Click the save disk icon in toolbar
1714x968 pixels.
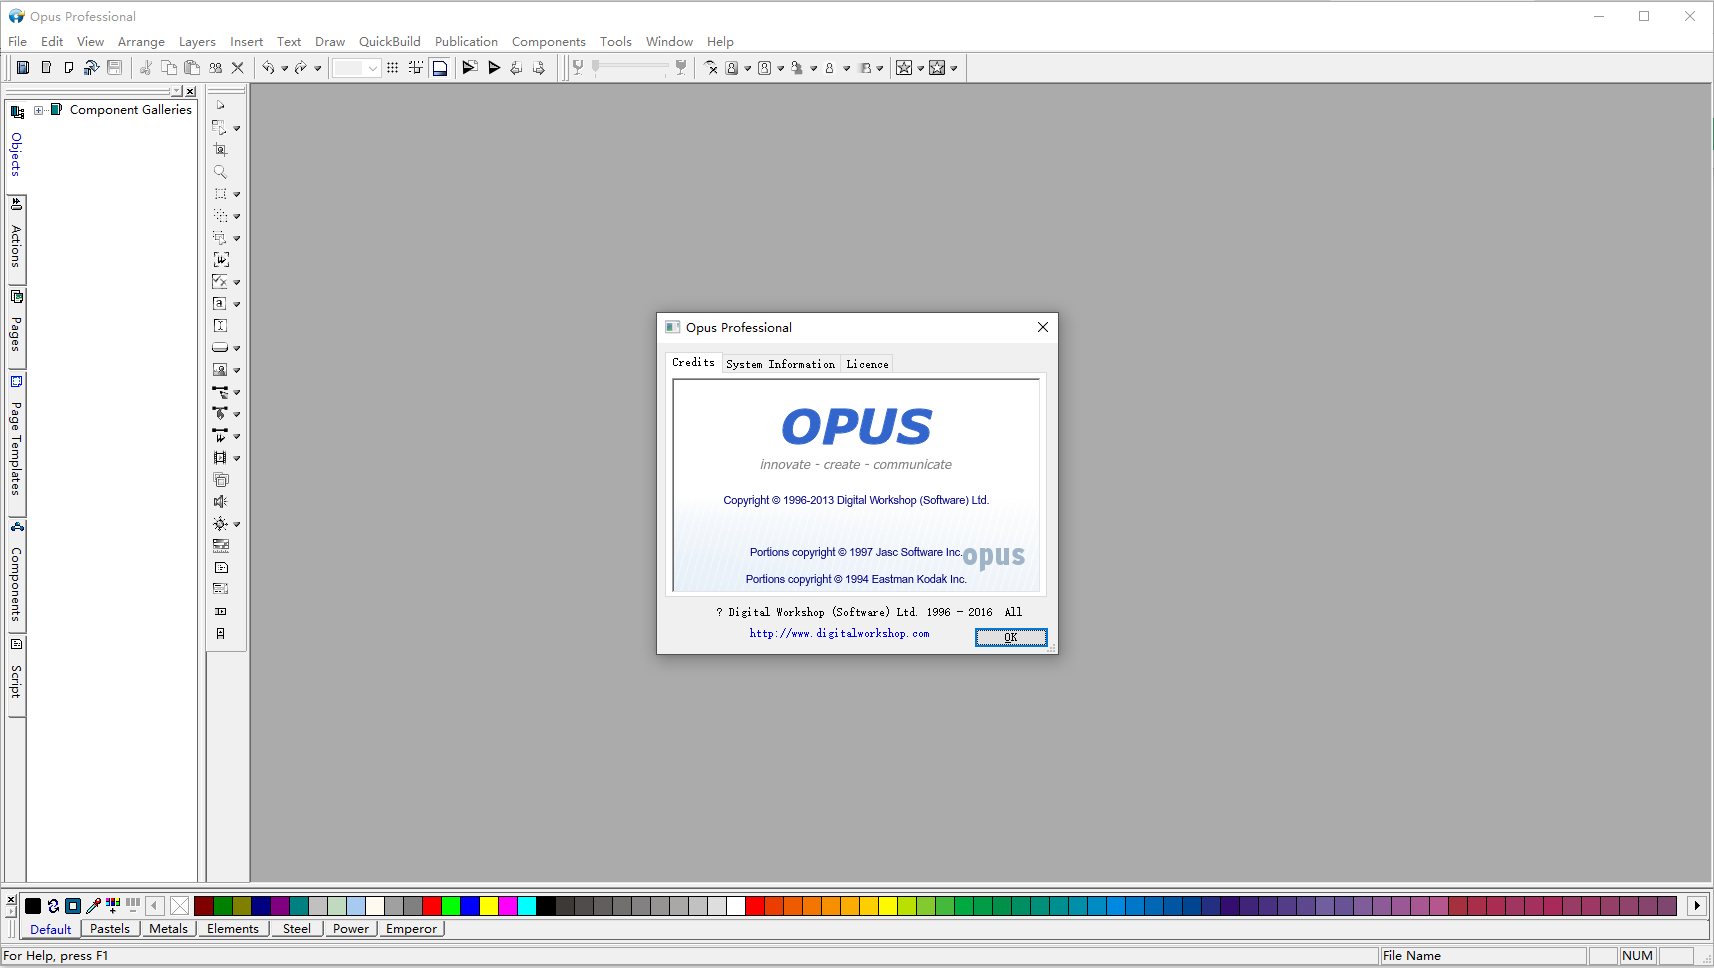pyautogui.click(x=115, y=68)
